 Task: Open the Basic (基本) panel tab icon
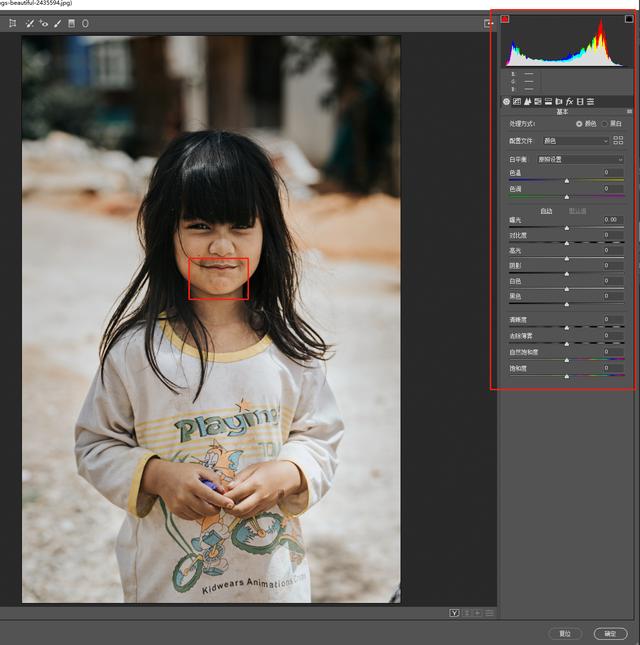click(x=506, y=101)
